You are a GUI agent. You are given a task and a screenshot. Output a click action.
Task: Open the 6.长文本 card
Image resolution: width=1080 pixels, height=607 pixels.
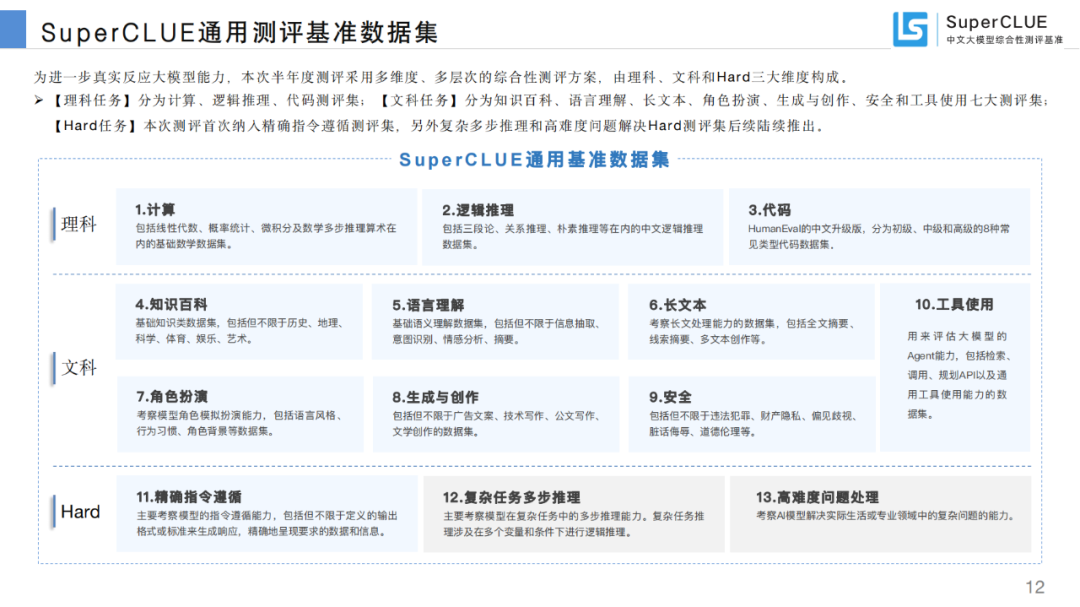coord(751,322)
